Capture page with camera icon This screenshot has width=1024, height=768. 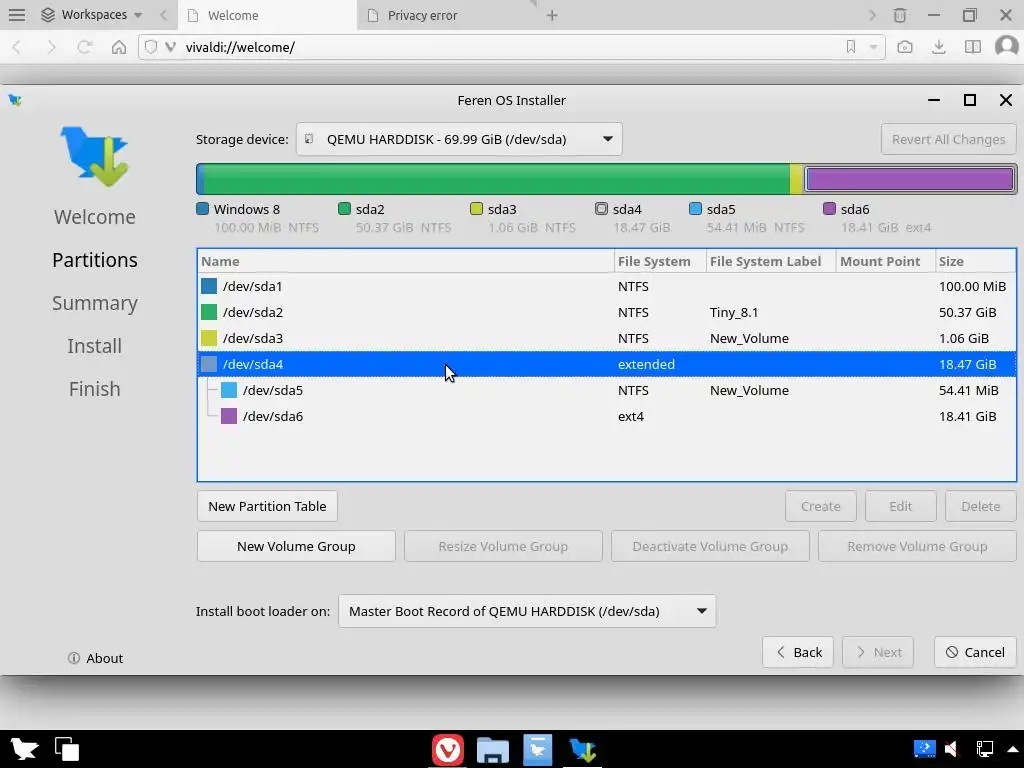[904, 47]
